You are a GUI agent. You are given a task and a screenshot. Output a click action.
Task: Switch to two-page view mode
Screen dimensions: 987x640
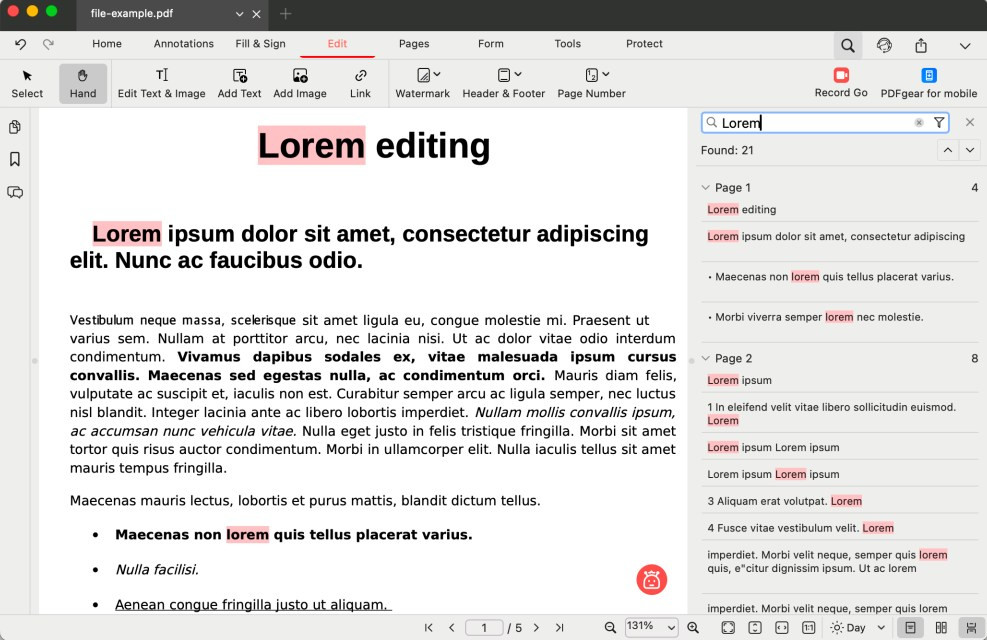[940, 628]
